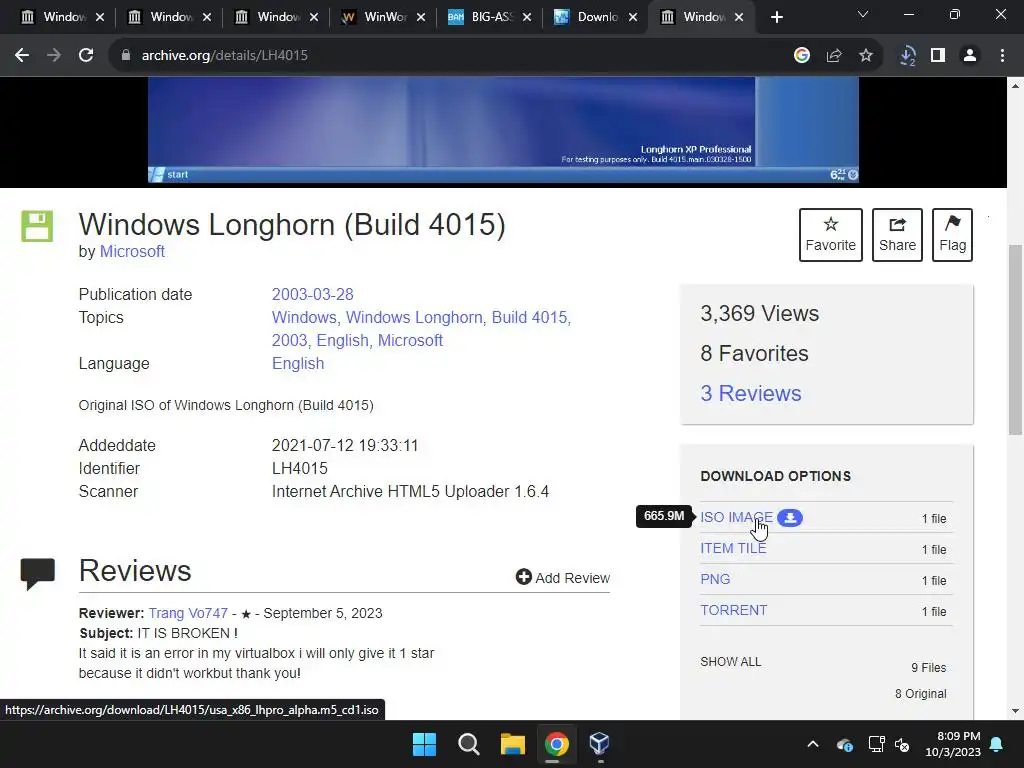This screenshot has width=1024, height=768.
Task: Click SHOW ALL download files
Action: [731, 662]
